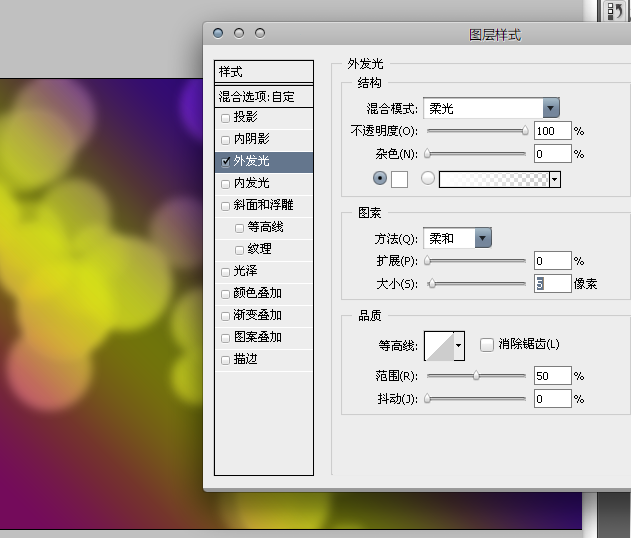Expand the 等高线 contour picker arrow
This screenshot has width=631, height=538.
[459, 346]
